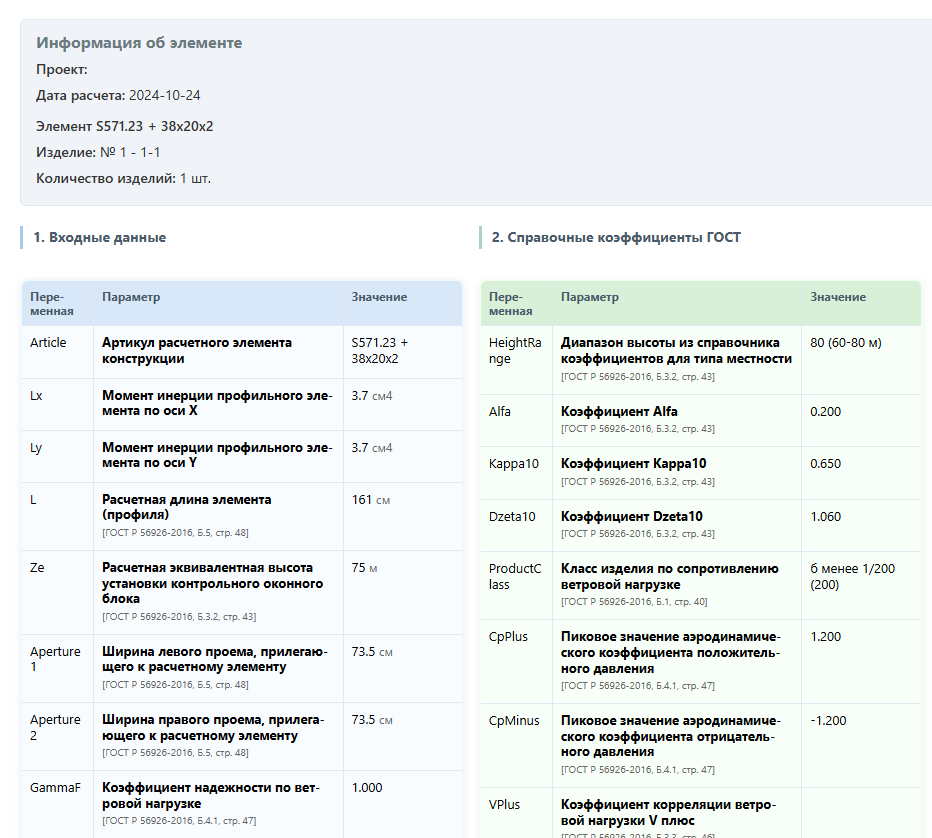Click "Значение" column header in input data table
Viewport: 932px width, 838px height.
pyautogui.click(x=379, y=297)
